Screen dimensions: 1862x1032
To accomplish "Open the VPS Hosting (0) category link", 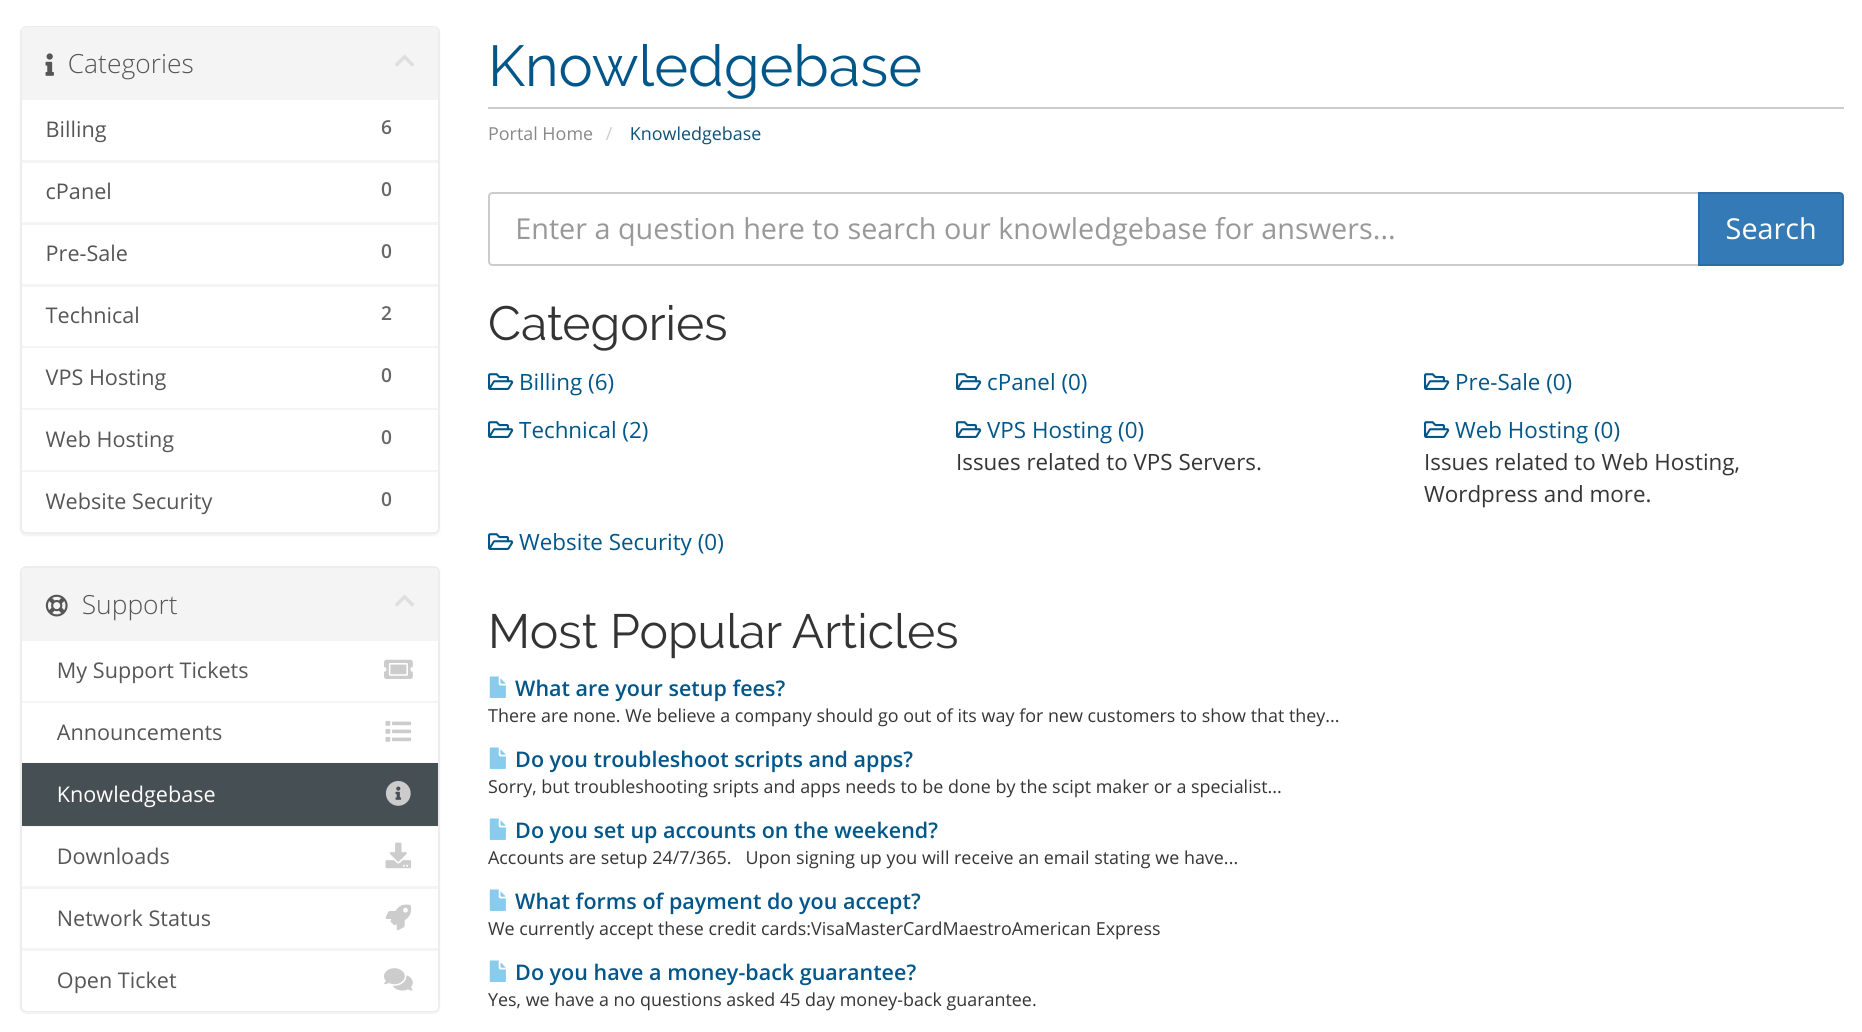I will [1065, 430].
